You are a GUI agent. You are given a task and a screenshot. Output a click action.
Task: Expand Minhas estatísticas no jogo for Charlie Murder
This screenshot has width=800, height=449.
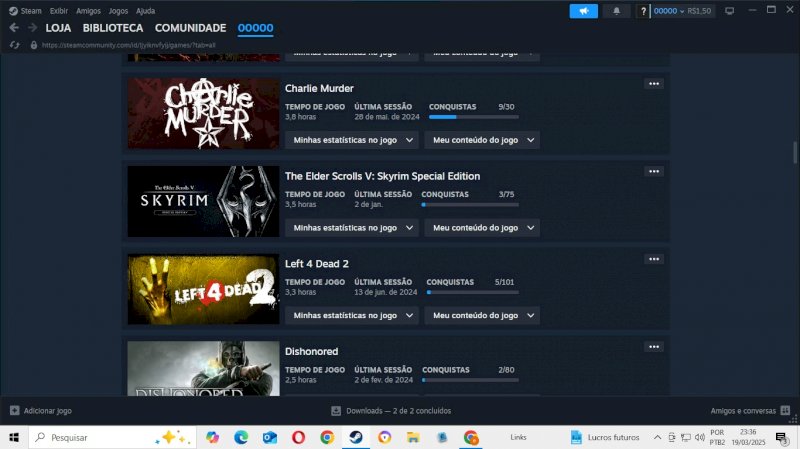pyautogui.click(x=352, y=140)
